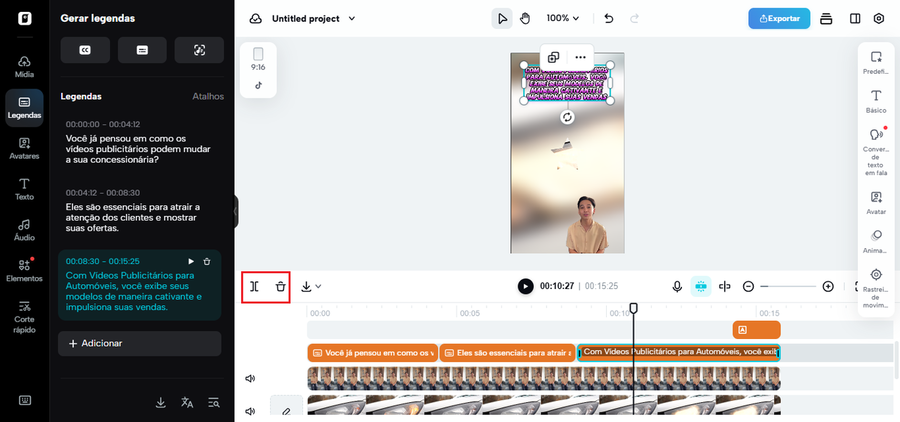Toggle the timeline snapping magnet
This screenshot has width=900, height=422.
click(x=700, y=286)
